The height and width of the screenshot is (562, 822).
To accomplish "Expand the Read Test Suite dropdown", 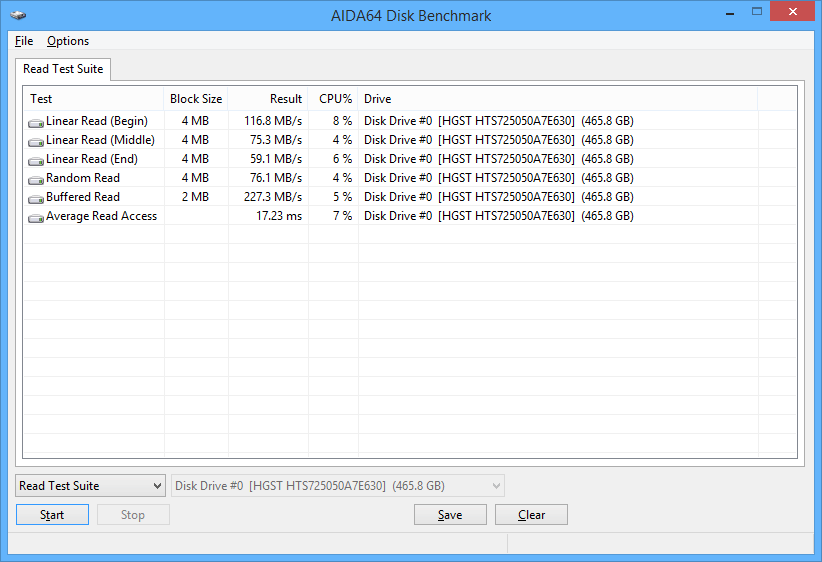I will 90,486.
